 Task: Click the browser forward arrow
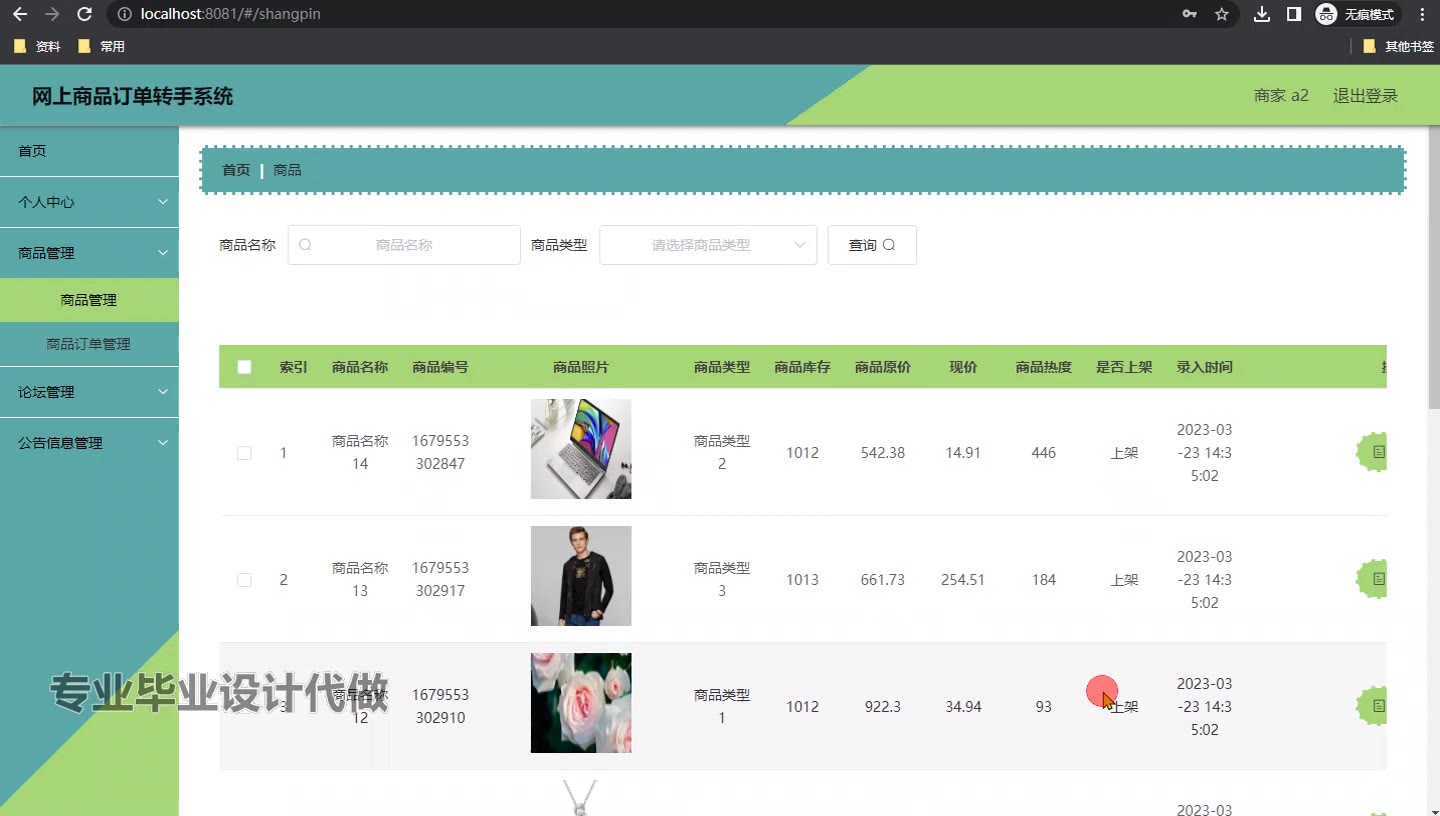coord(52,14)
